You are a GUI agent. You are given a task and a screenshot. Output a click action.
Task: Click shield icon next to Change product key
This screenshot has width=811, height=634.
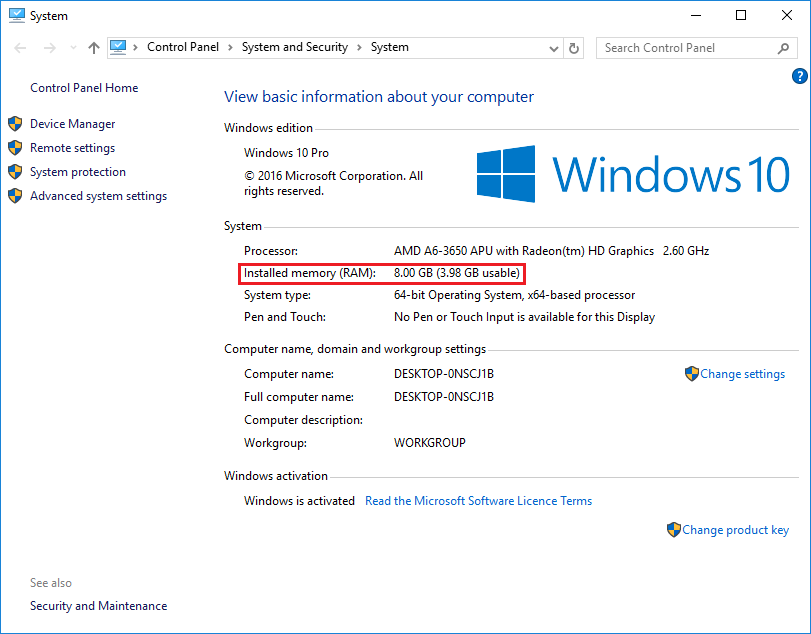click(x=673, y=530)
